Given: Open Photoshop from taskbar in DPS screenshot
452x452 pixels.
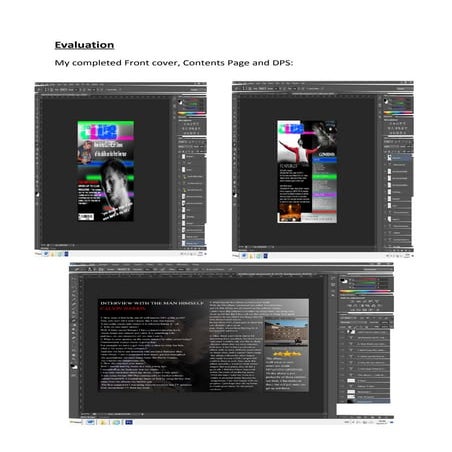Looking at the screenshot, I should click(x=129, y=422).
